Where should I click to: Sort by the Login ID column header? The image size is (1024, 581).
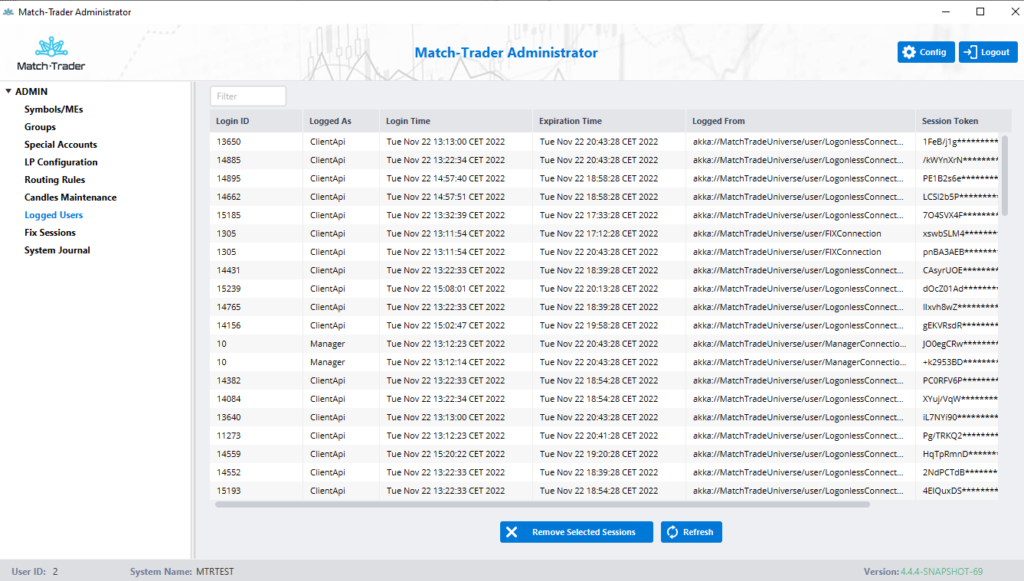pos(257,121)
